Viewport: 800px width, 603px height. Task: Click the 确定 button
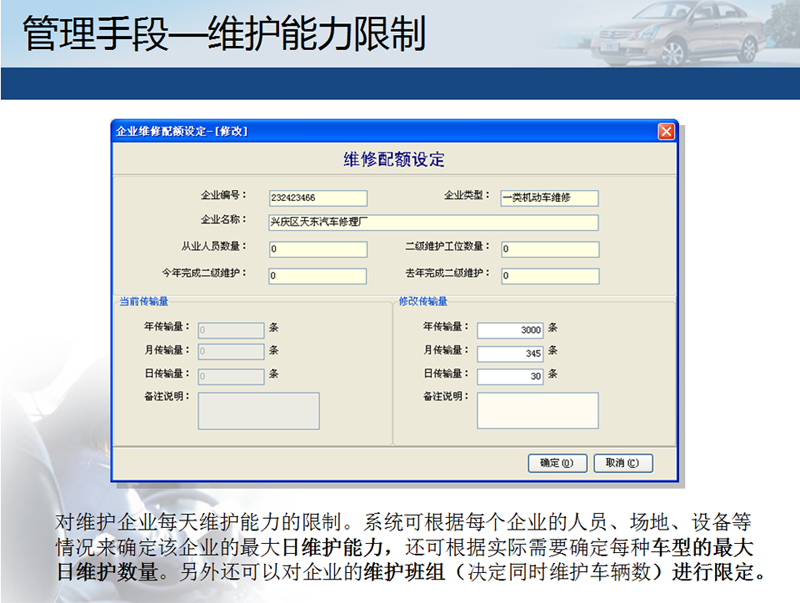[x=556, y=463]
